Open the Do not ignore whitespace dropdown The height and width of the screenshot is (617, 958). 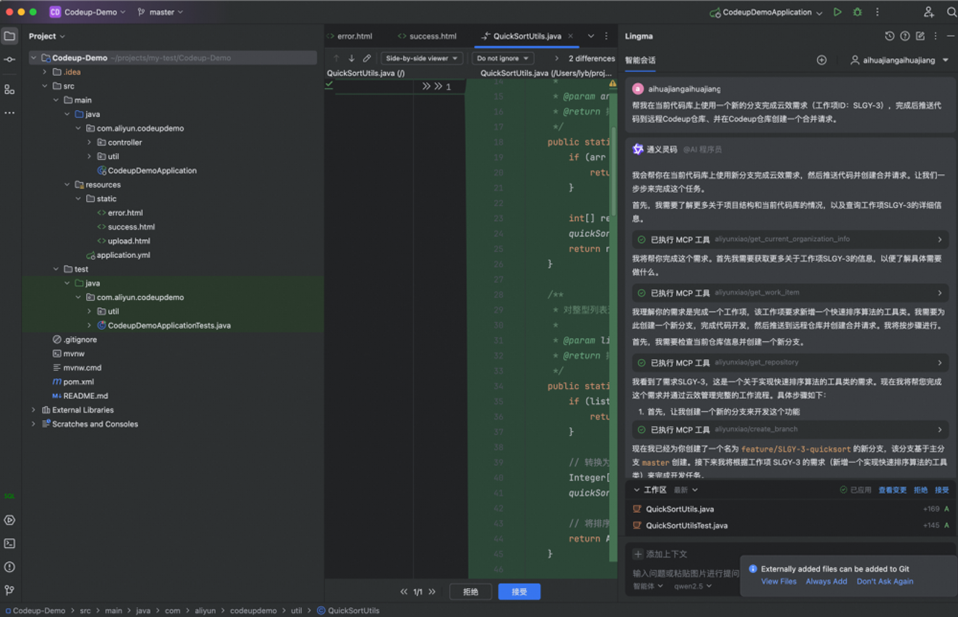500,58
